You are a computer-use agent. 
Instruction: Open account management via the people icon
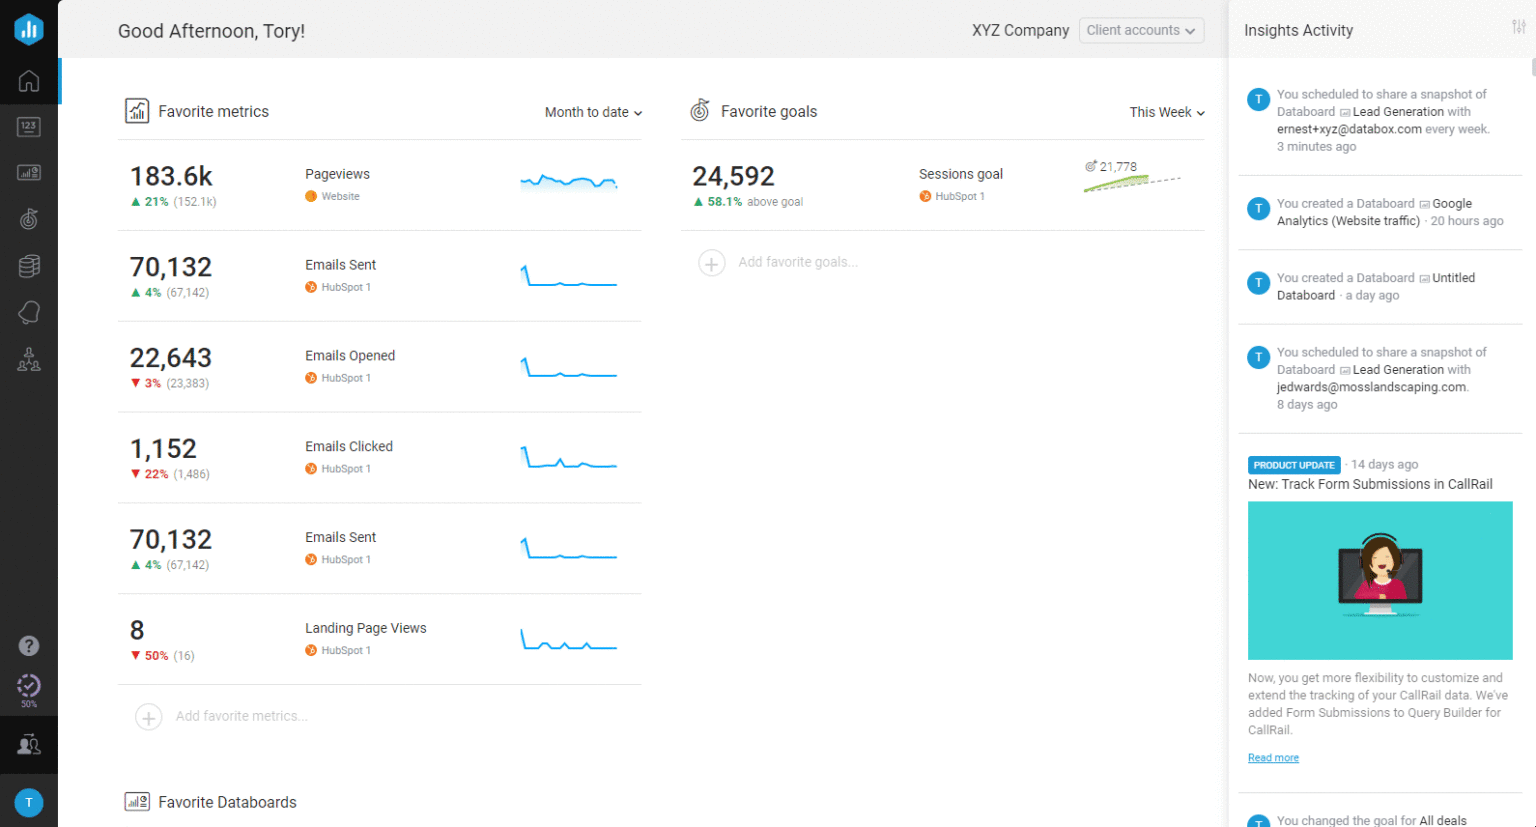[28, 359]
